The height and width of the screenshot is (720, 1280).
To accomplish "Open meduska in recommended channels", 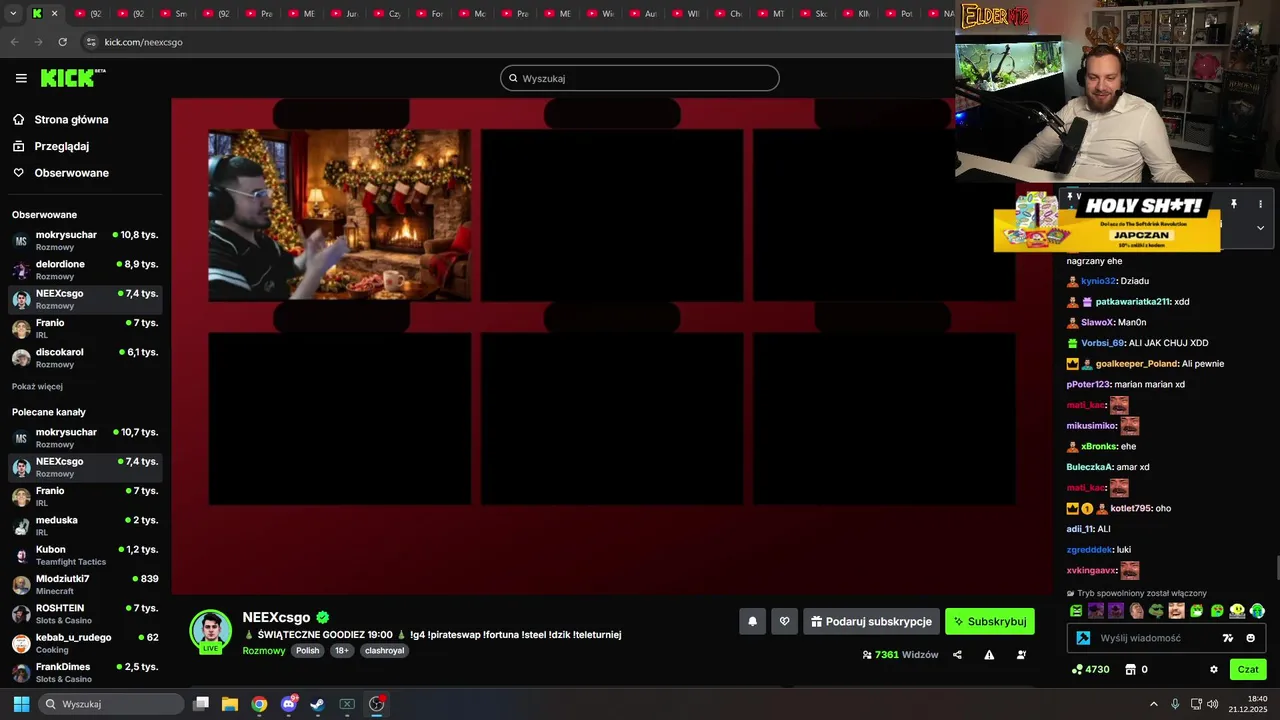I will (85, 525).
